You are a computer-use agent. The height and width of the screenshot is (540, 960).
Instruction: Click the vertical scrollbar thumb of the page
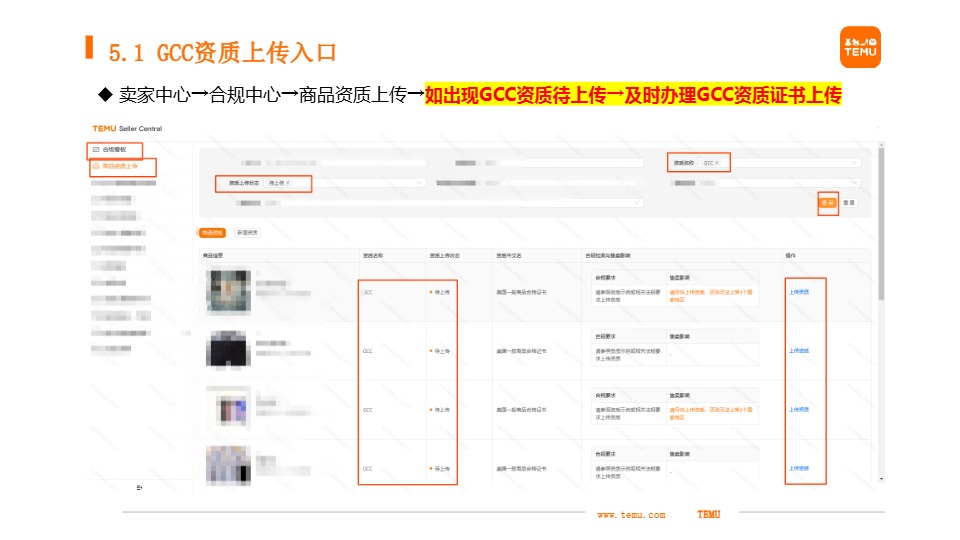881,224
